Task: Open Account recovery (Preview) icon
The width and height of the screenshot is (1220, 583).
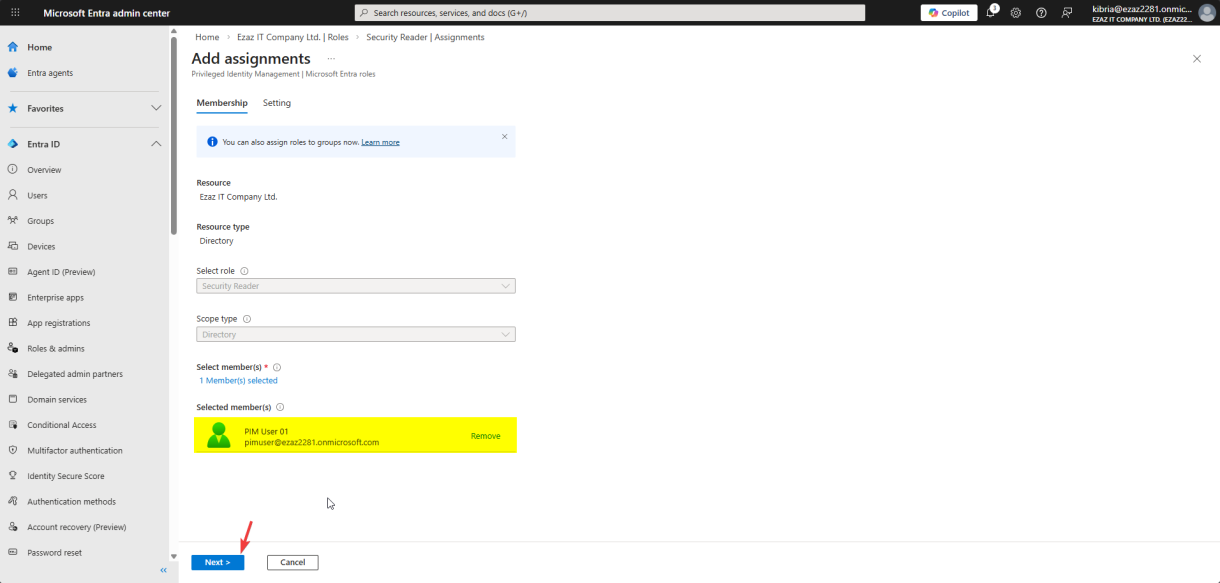Action: [x=13, y=527]
